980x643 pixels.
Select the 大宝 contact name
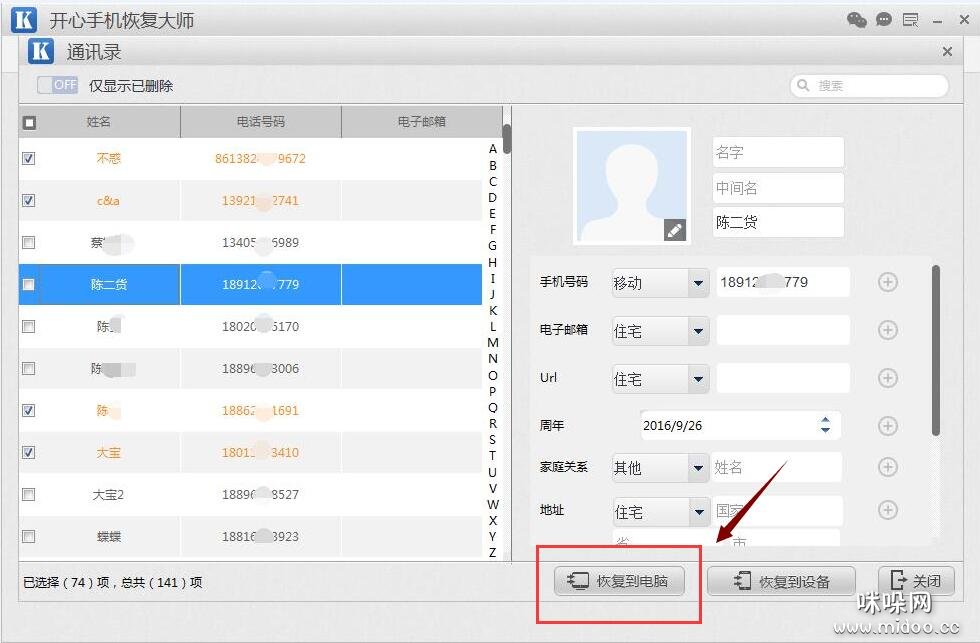tap(108, 452)
